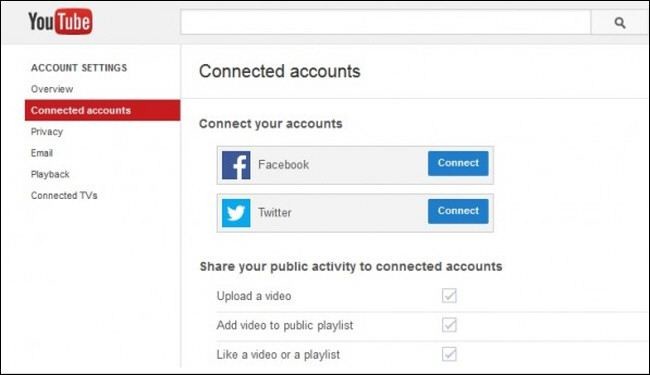This screenshot has width=650, height=375.
Task: Open Overview in account settings
Action: click(52, 89)
